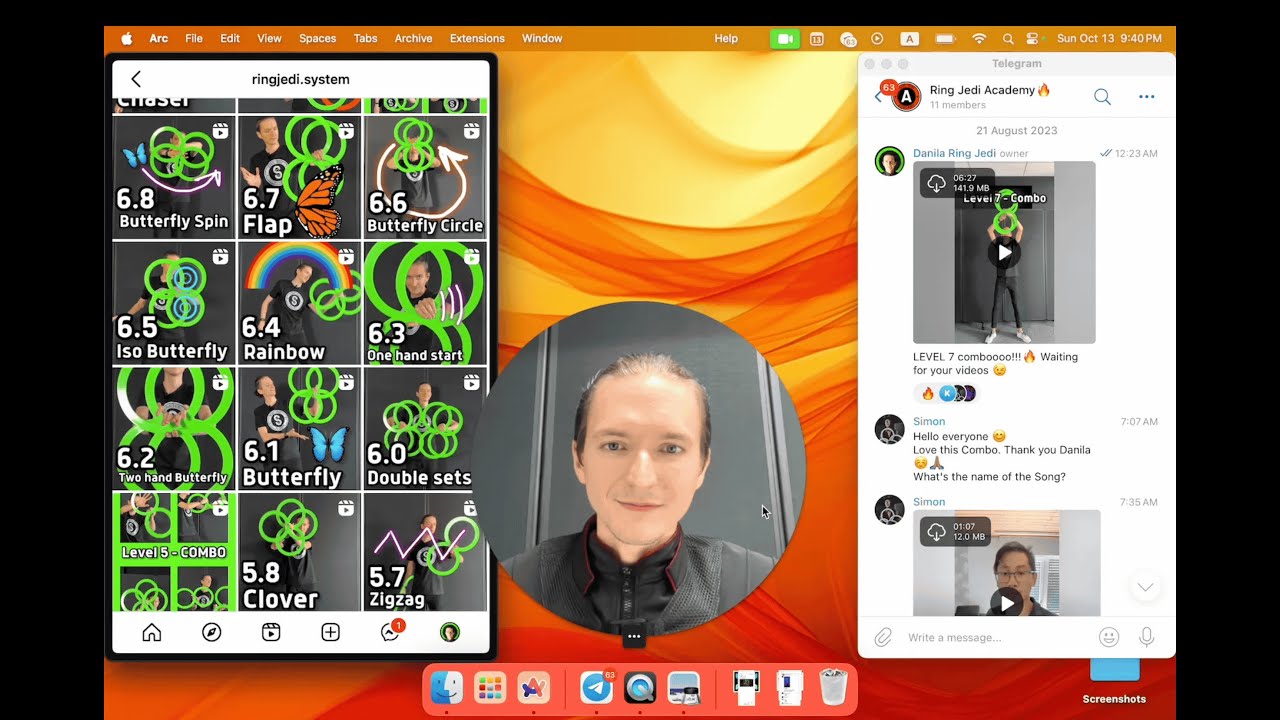Open the Trash in the Dock
Viewport: 1280px width, 720px height.
click(x=833, y=688)
